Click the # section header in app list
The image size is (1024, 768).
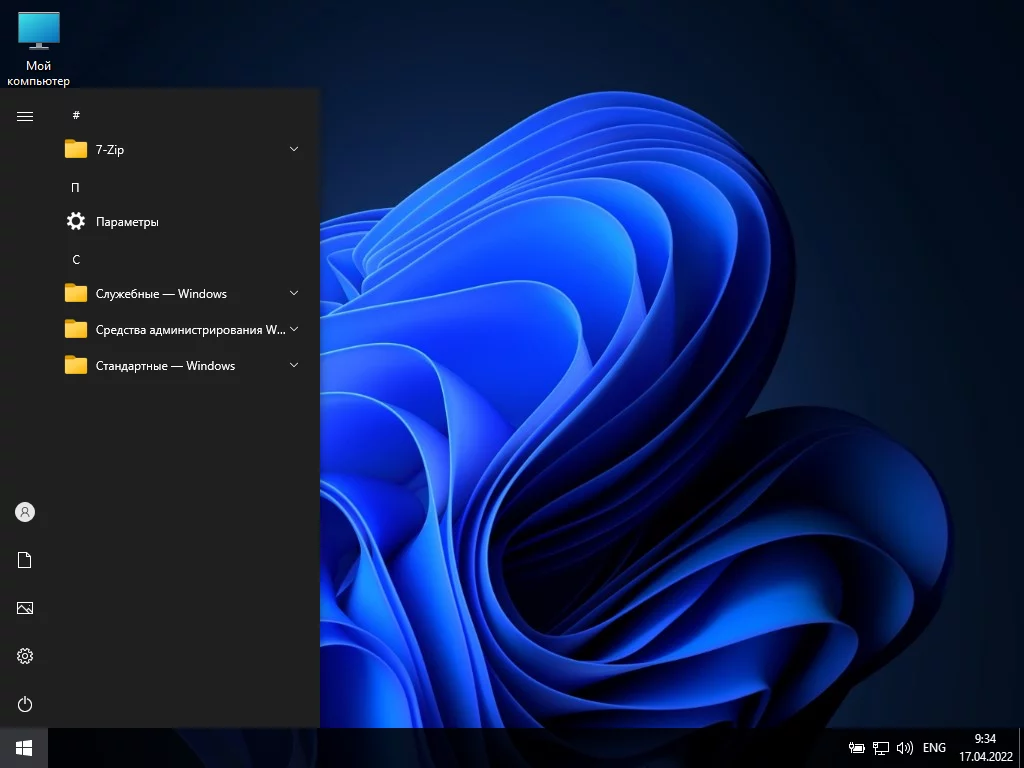pyautogui.click(x=76, y=115)
